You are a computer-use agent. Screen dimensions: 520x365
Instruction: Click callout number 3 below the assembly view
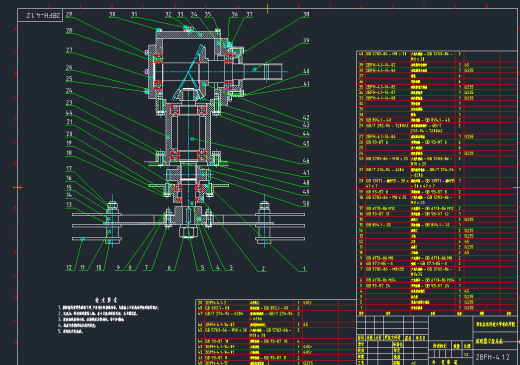click(231, 267)
